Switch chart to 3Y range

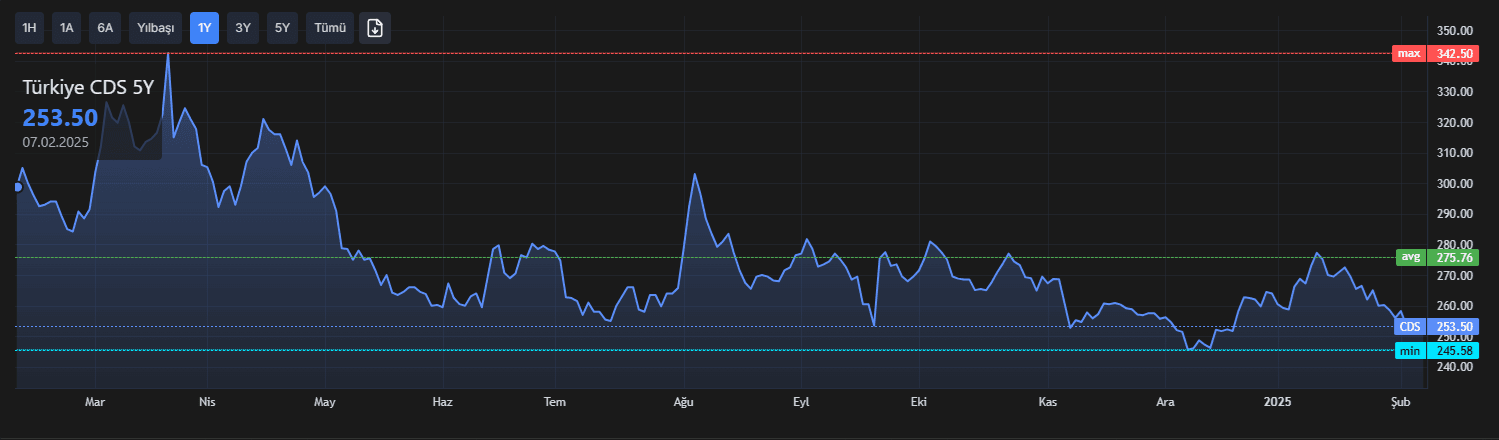(x=243, y=28)
